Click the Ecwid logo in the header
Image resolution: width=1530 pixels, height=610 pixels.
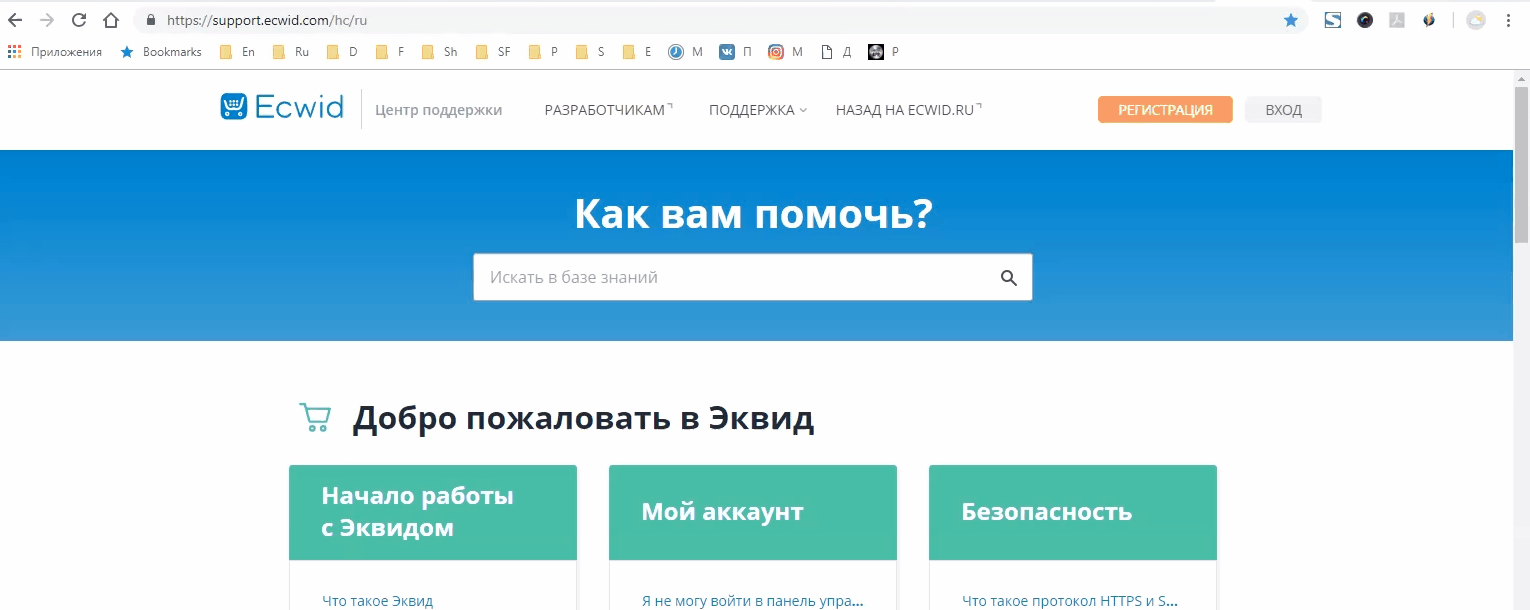pos(281,107)
